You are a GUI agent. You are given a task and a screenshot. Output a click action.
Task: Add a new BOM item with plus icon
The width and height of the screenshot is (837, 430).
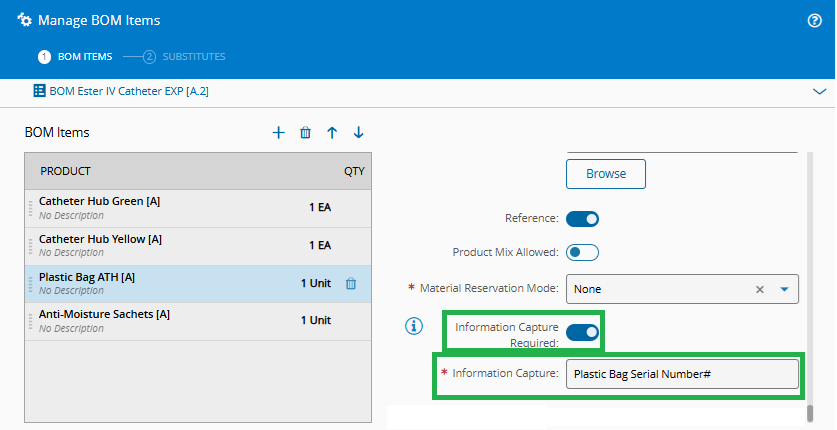coord(279,133)
